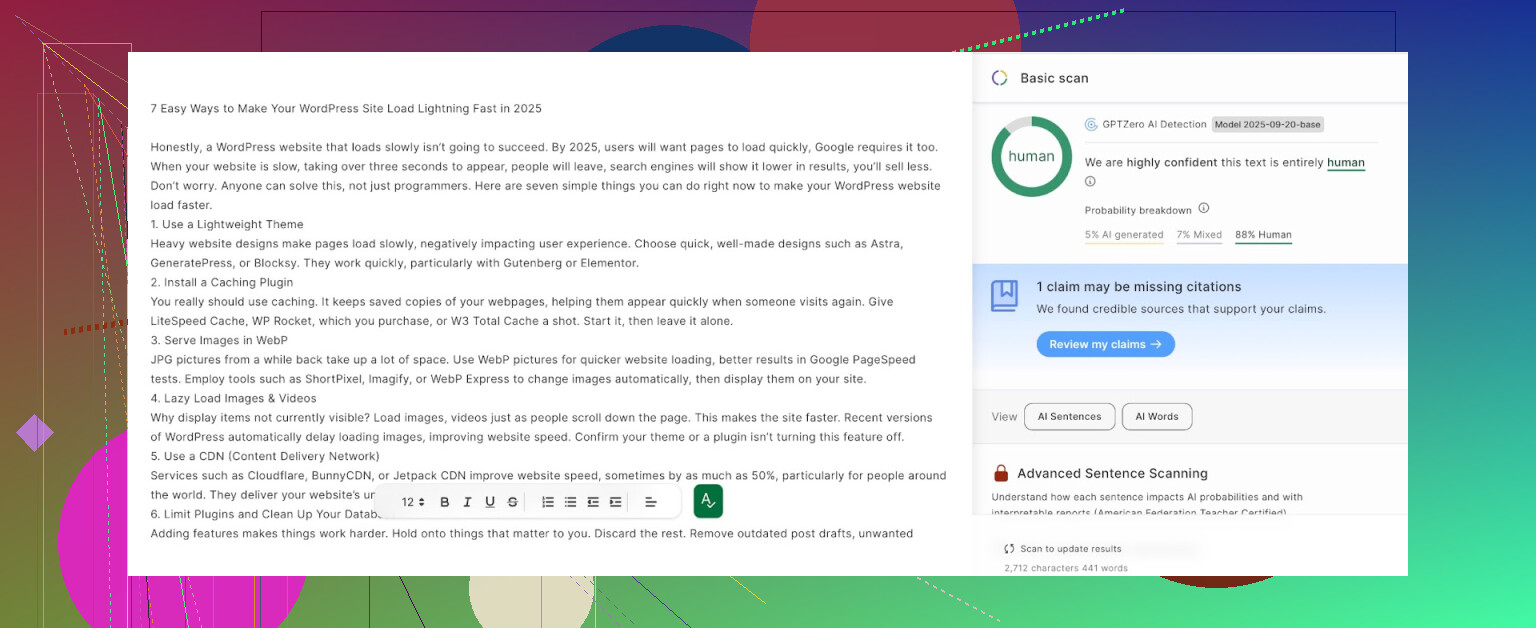
Task: Click Scan to update results
Action: tap(1062, 549)
